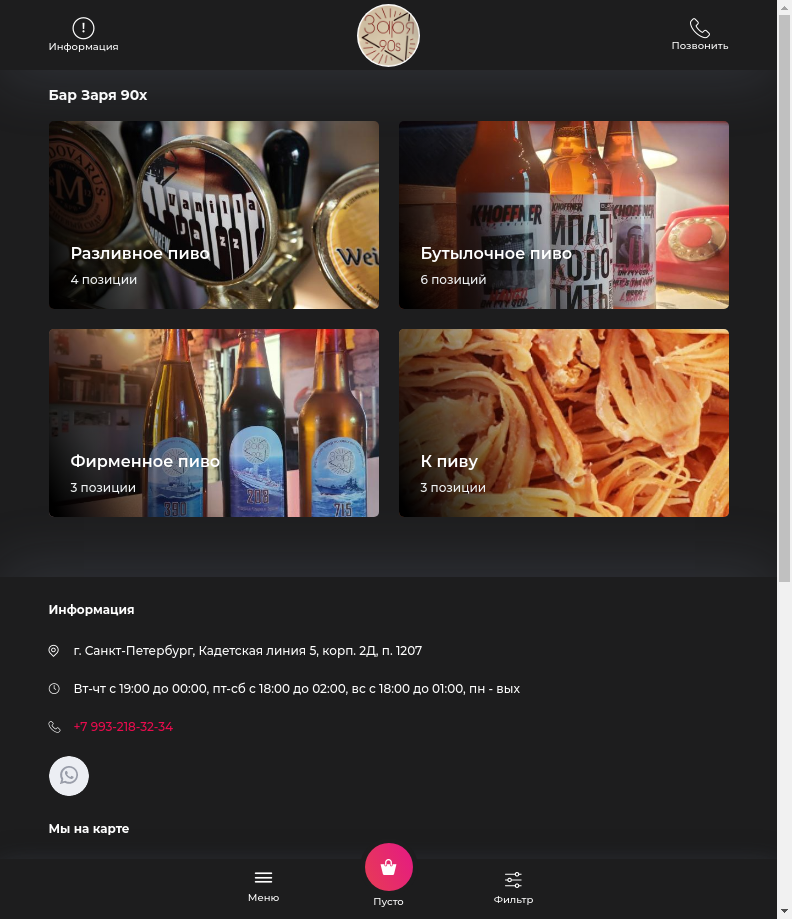Screen dimensions: 792x919
Task: Click the location pin icon by the address
Action: pos(53,651)
